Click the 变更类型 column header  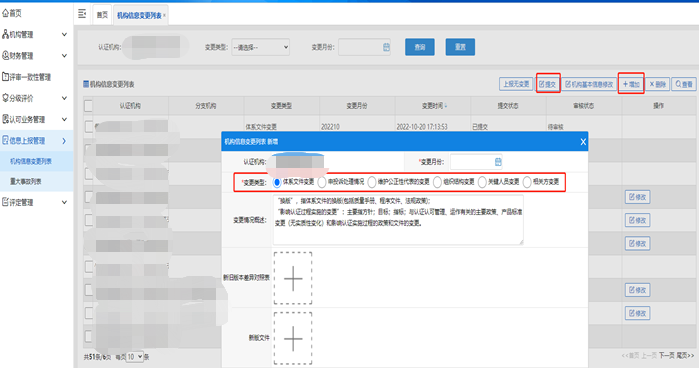(x=281, y=106)
